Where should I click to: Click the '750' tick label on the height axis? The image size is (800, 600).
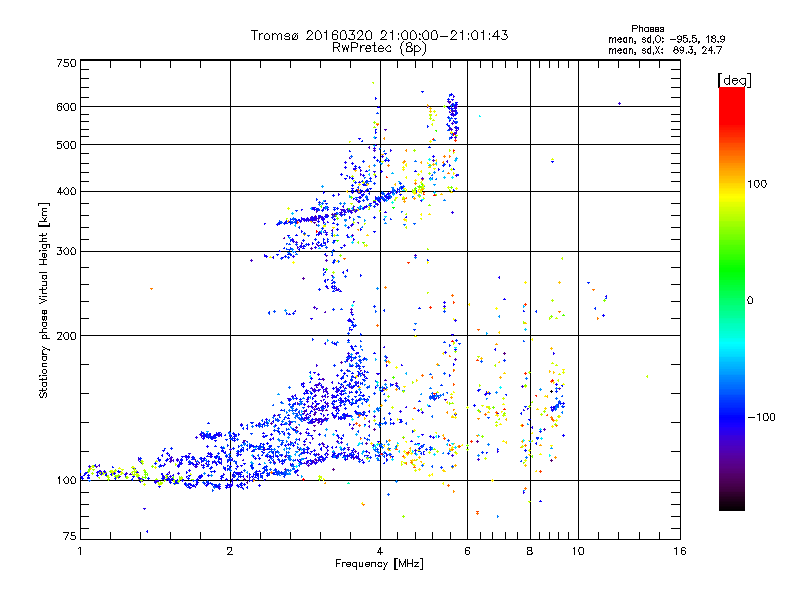(x=66, y=63)
